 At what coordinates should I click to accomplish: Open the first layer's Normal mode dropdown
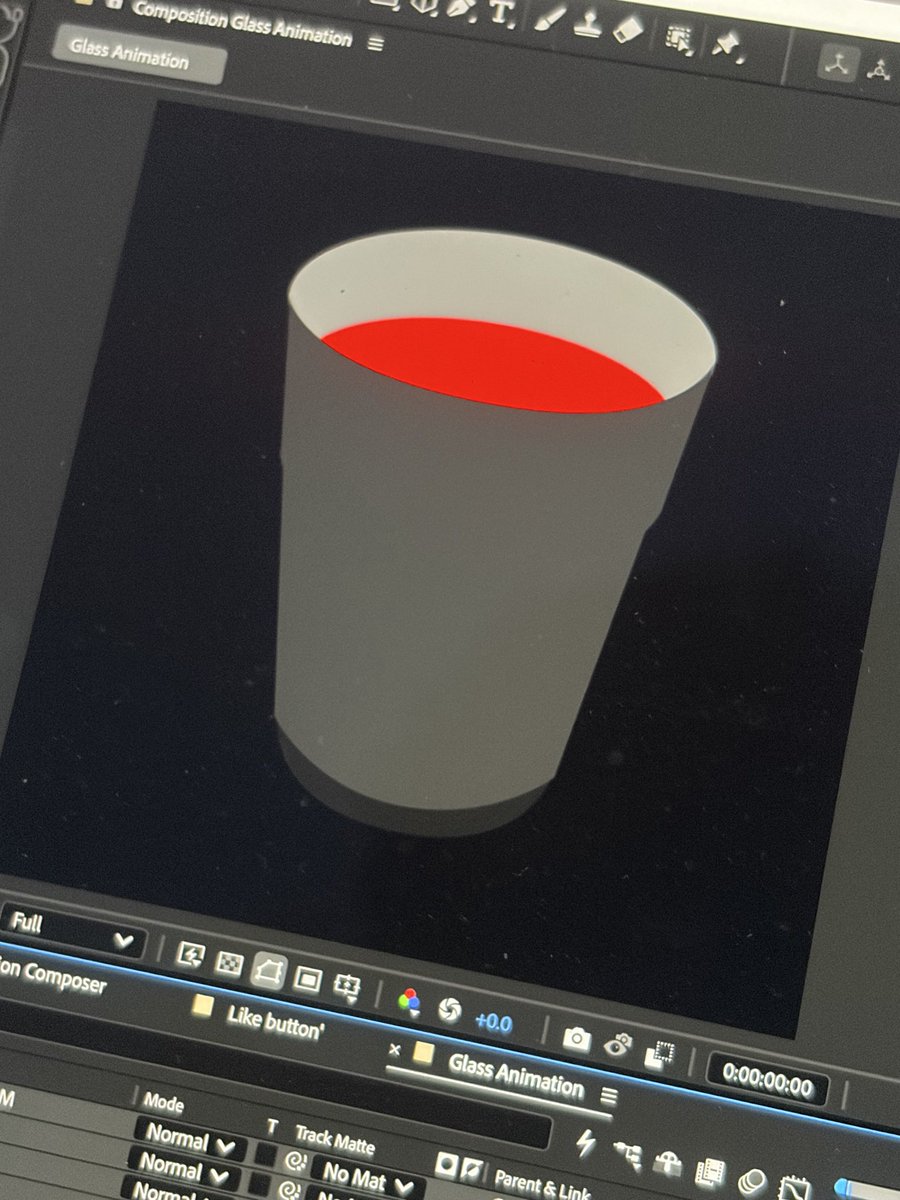191,1140
